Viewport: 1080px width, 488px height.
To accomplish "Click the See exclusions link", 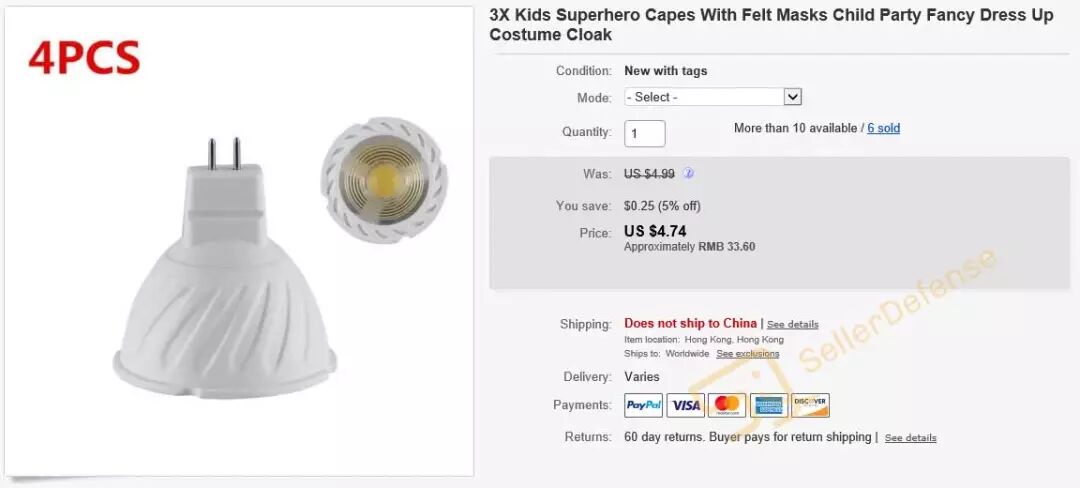I will tap(747, 354).
